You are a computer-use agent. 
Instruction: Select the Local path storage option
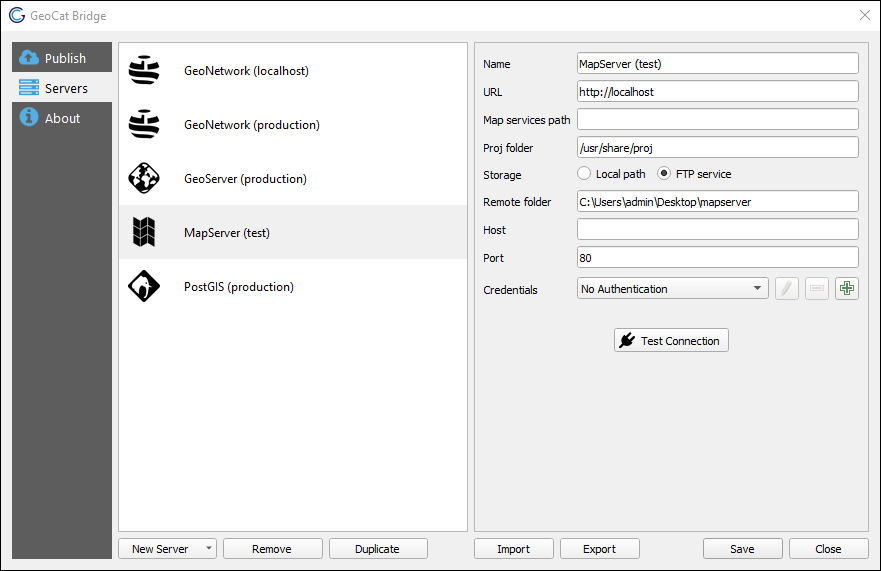(585, 174)
